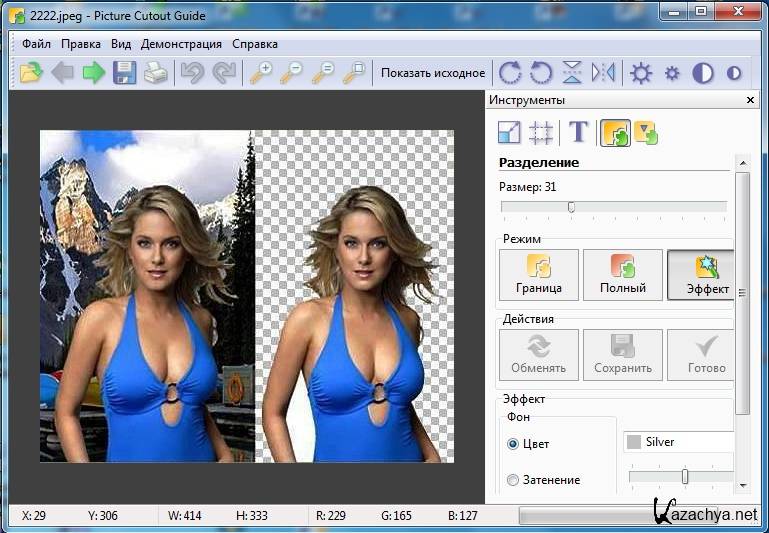This screenshot has width=769, height=533.
Task: Click the printer icon in the toolbar
Action: tap(155, 73)
